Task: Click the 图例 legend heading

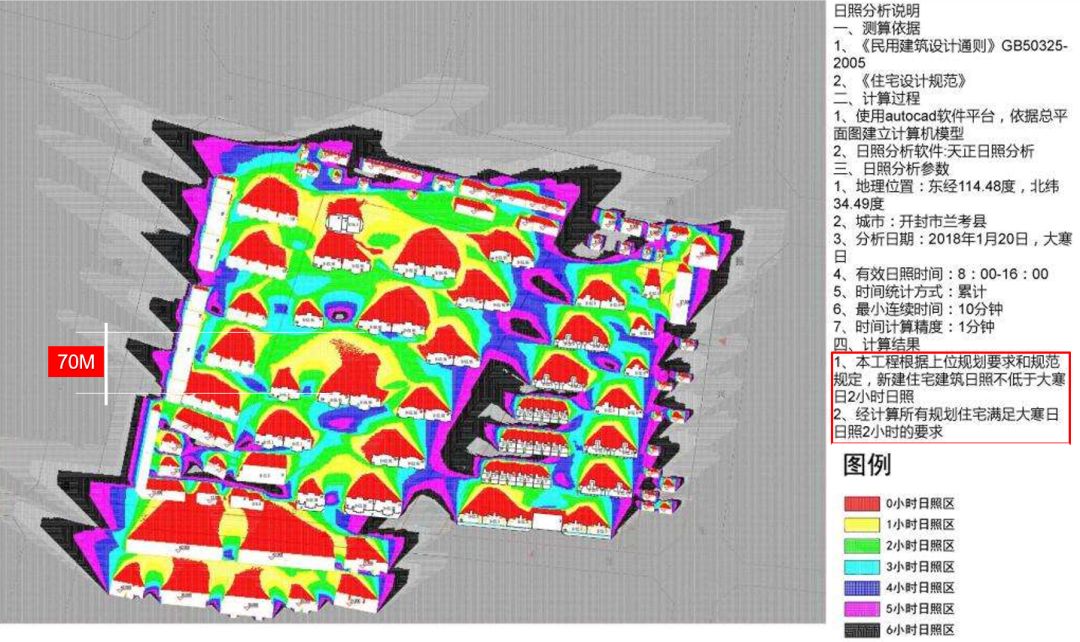Action: point(866,465)
